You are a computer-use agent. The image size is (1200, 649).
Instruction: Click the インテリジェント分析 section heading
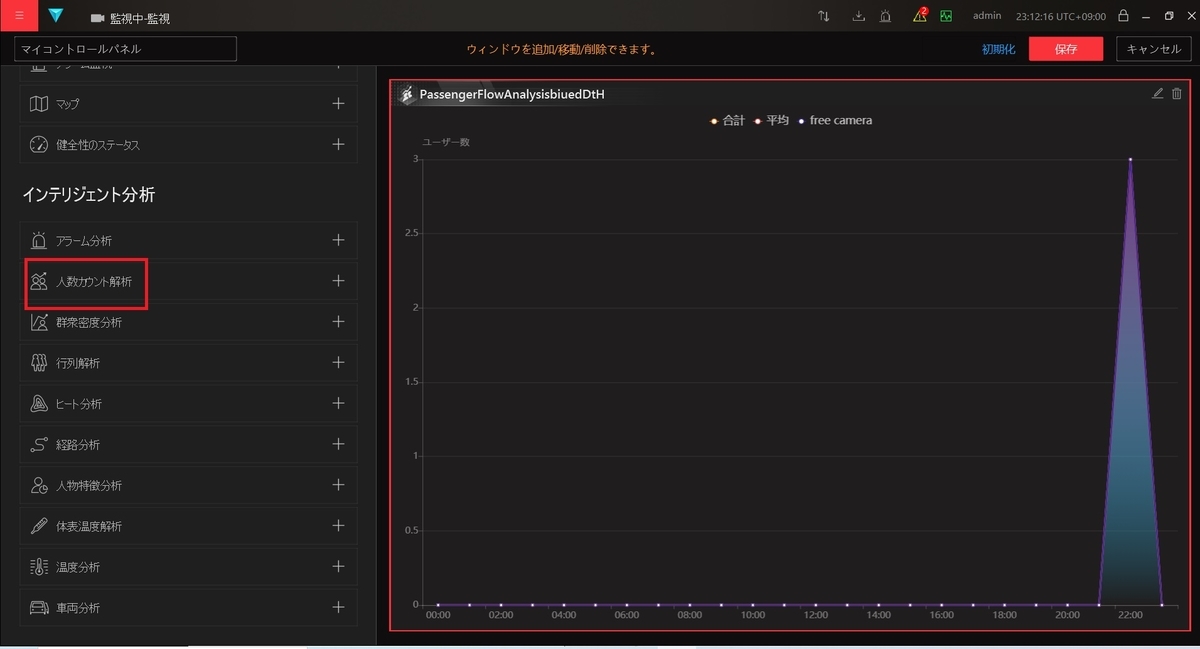(88, 195)
